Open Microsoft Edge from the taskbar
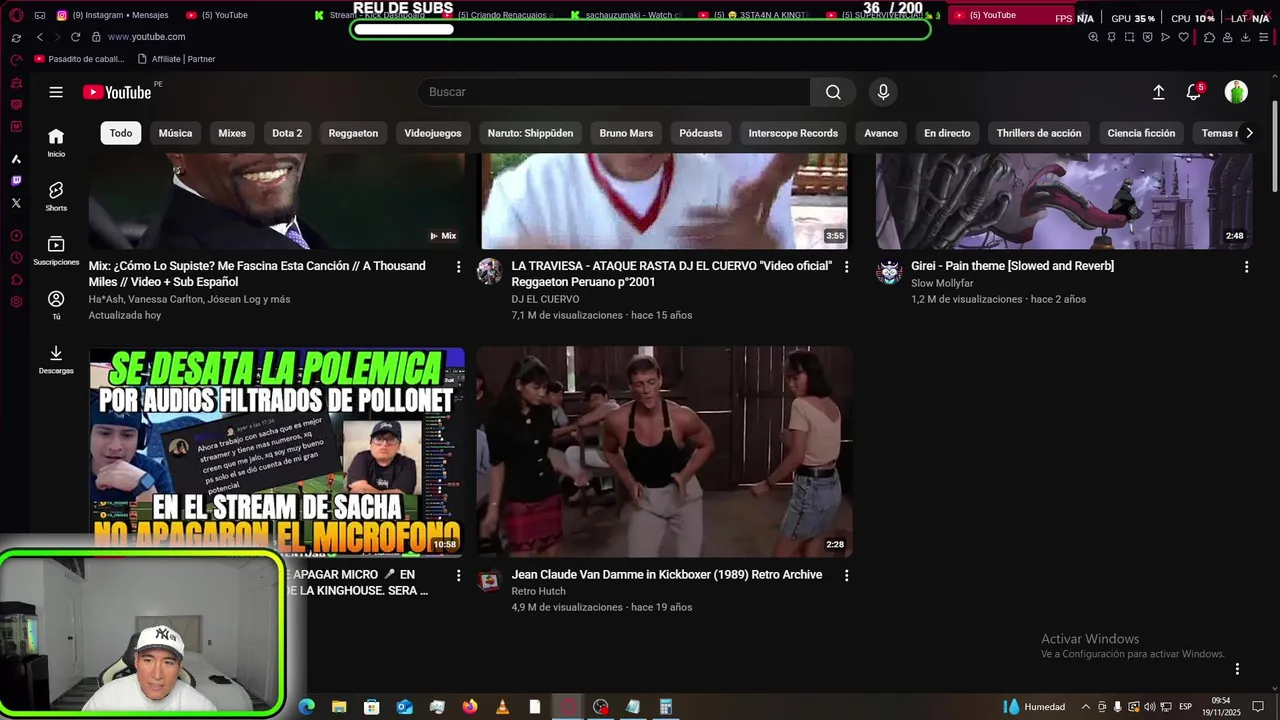 coord(307,707)
